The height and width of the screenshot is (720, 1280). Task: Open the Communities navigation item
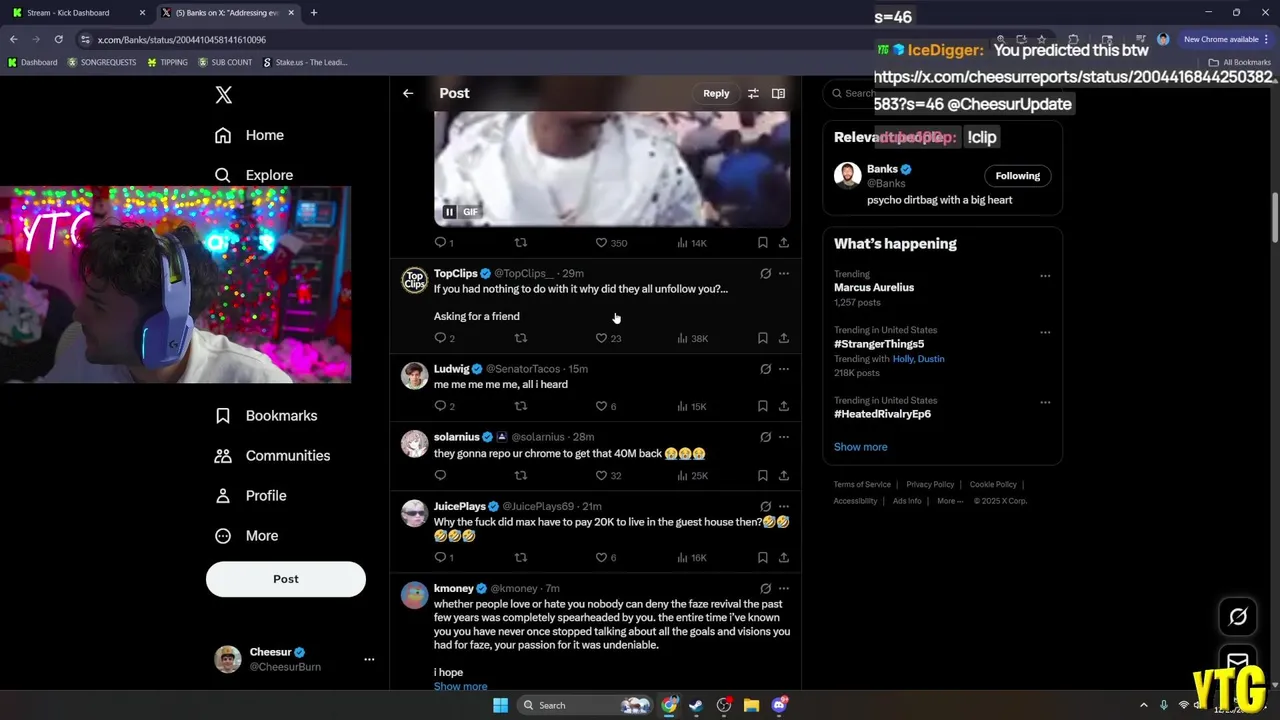point(272,456)
